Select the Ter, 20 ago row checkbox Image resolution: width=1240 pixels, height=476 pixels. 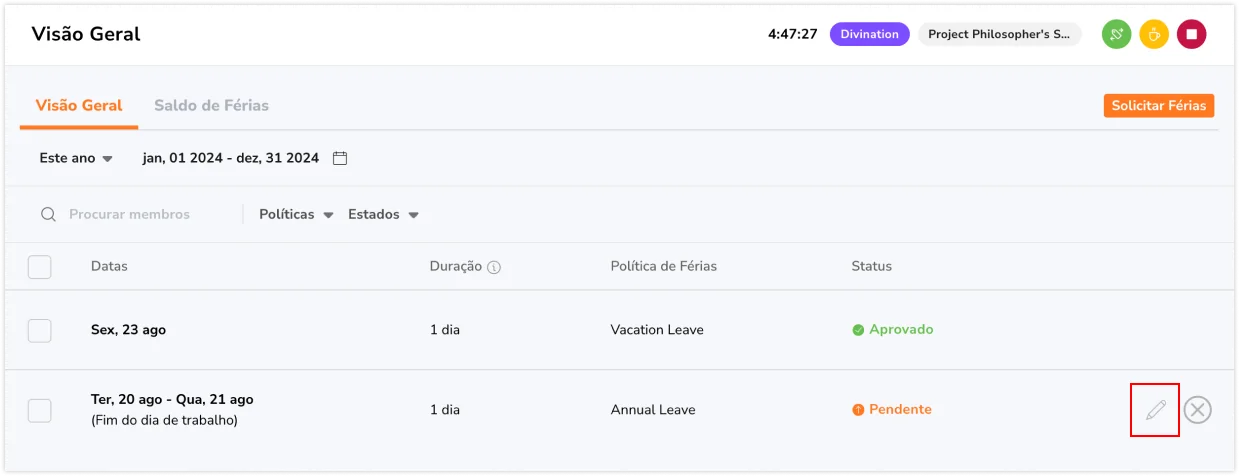tap(39, 410)
